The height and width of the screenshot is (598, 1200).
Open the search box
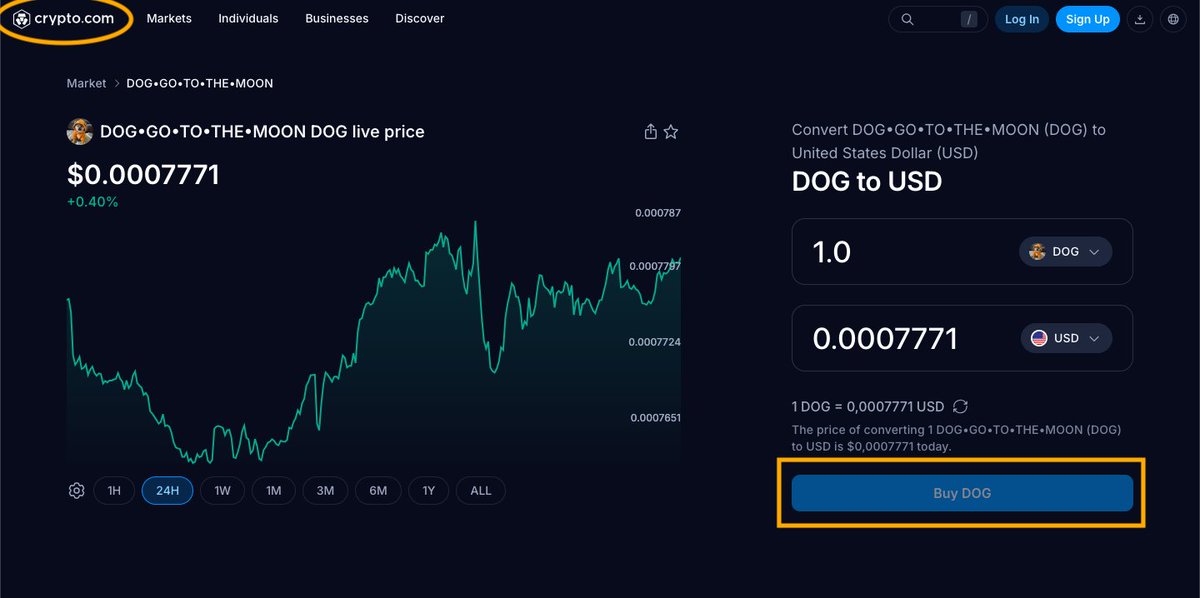pyautogui.click(x=938, y=19)
